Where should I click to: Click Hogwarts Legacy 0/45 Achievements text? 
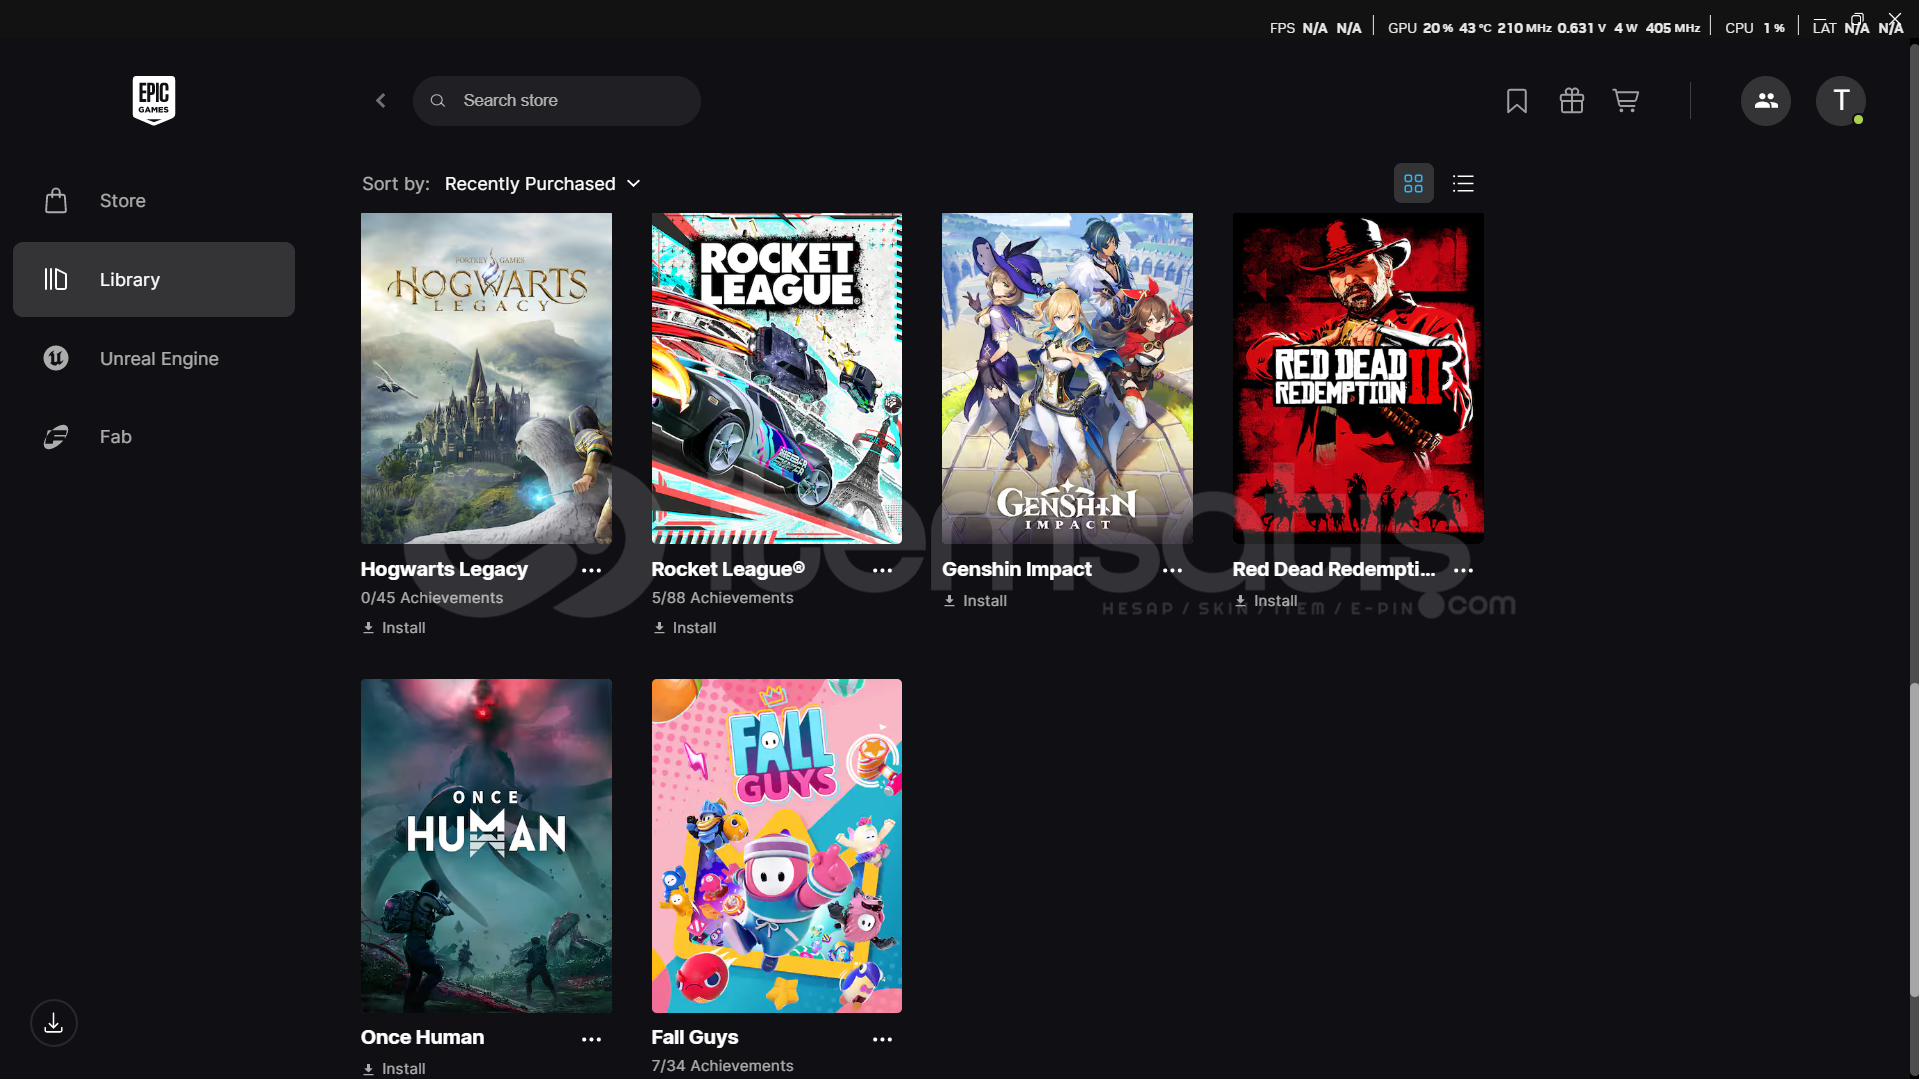point(432,598)
